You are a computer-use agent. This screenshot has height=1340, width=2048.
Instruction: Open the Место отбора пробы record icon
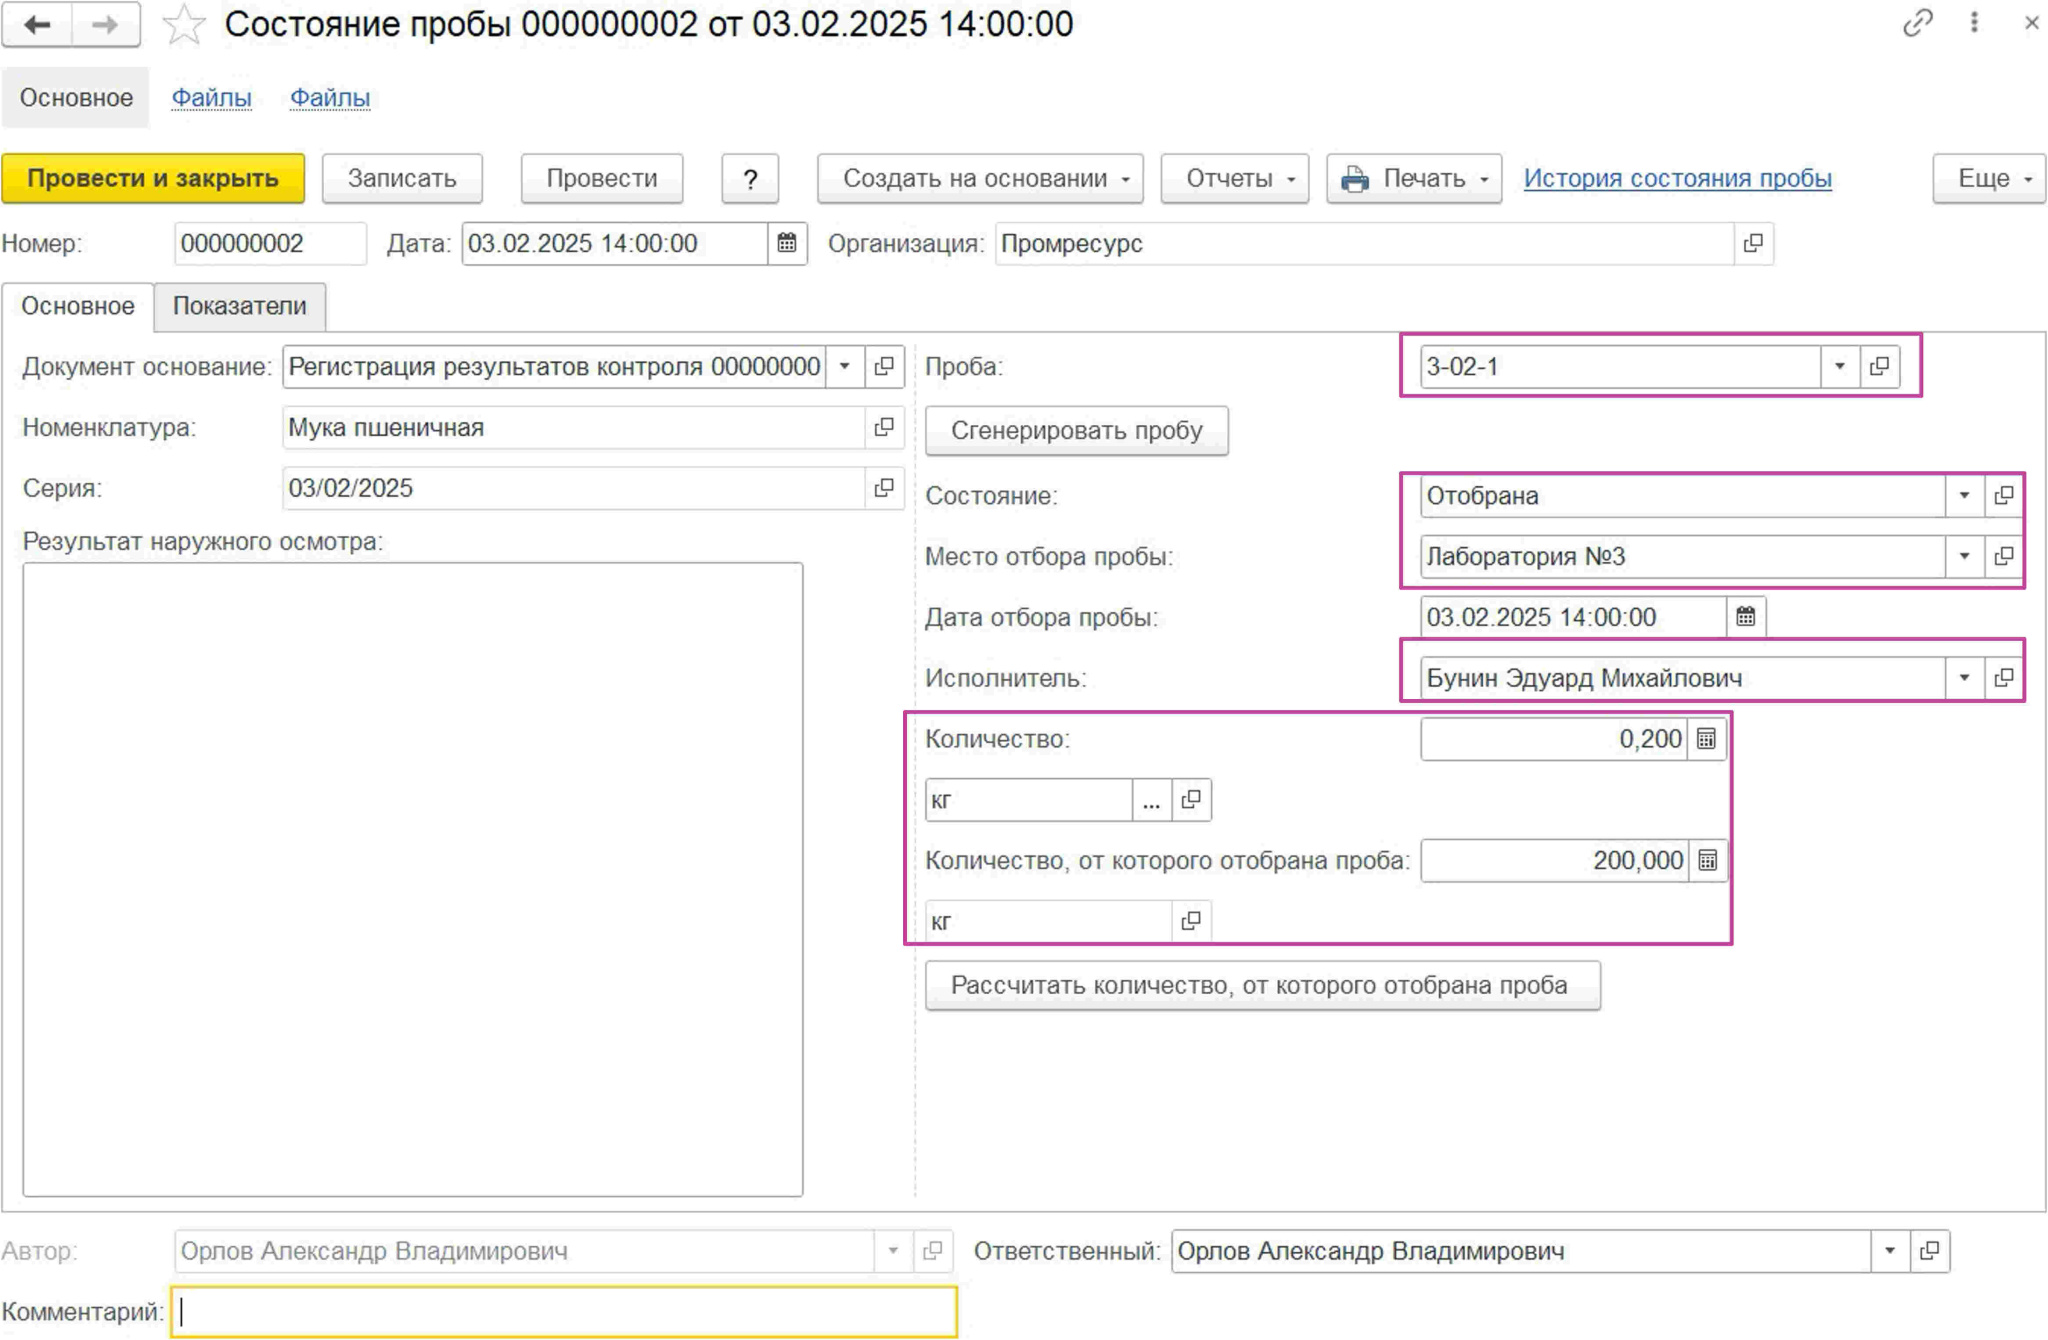(2003, 556)
